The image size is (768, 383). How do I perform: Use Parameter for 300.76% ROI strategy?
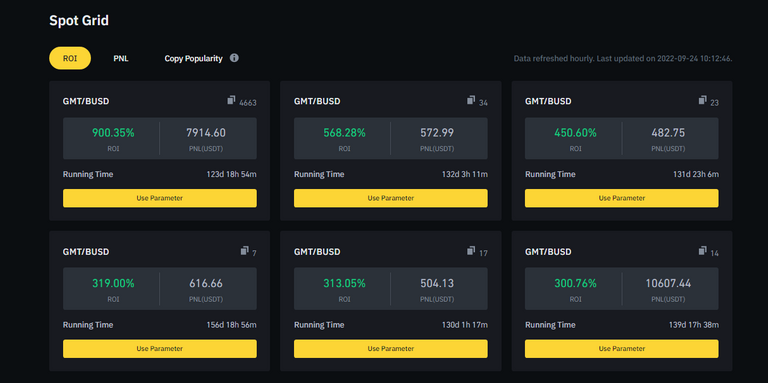click(622, 349)
